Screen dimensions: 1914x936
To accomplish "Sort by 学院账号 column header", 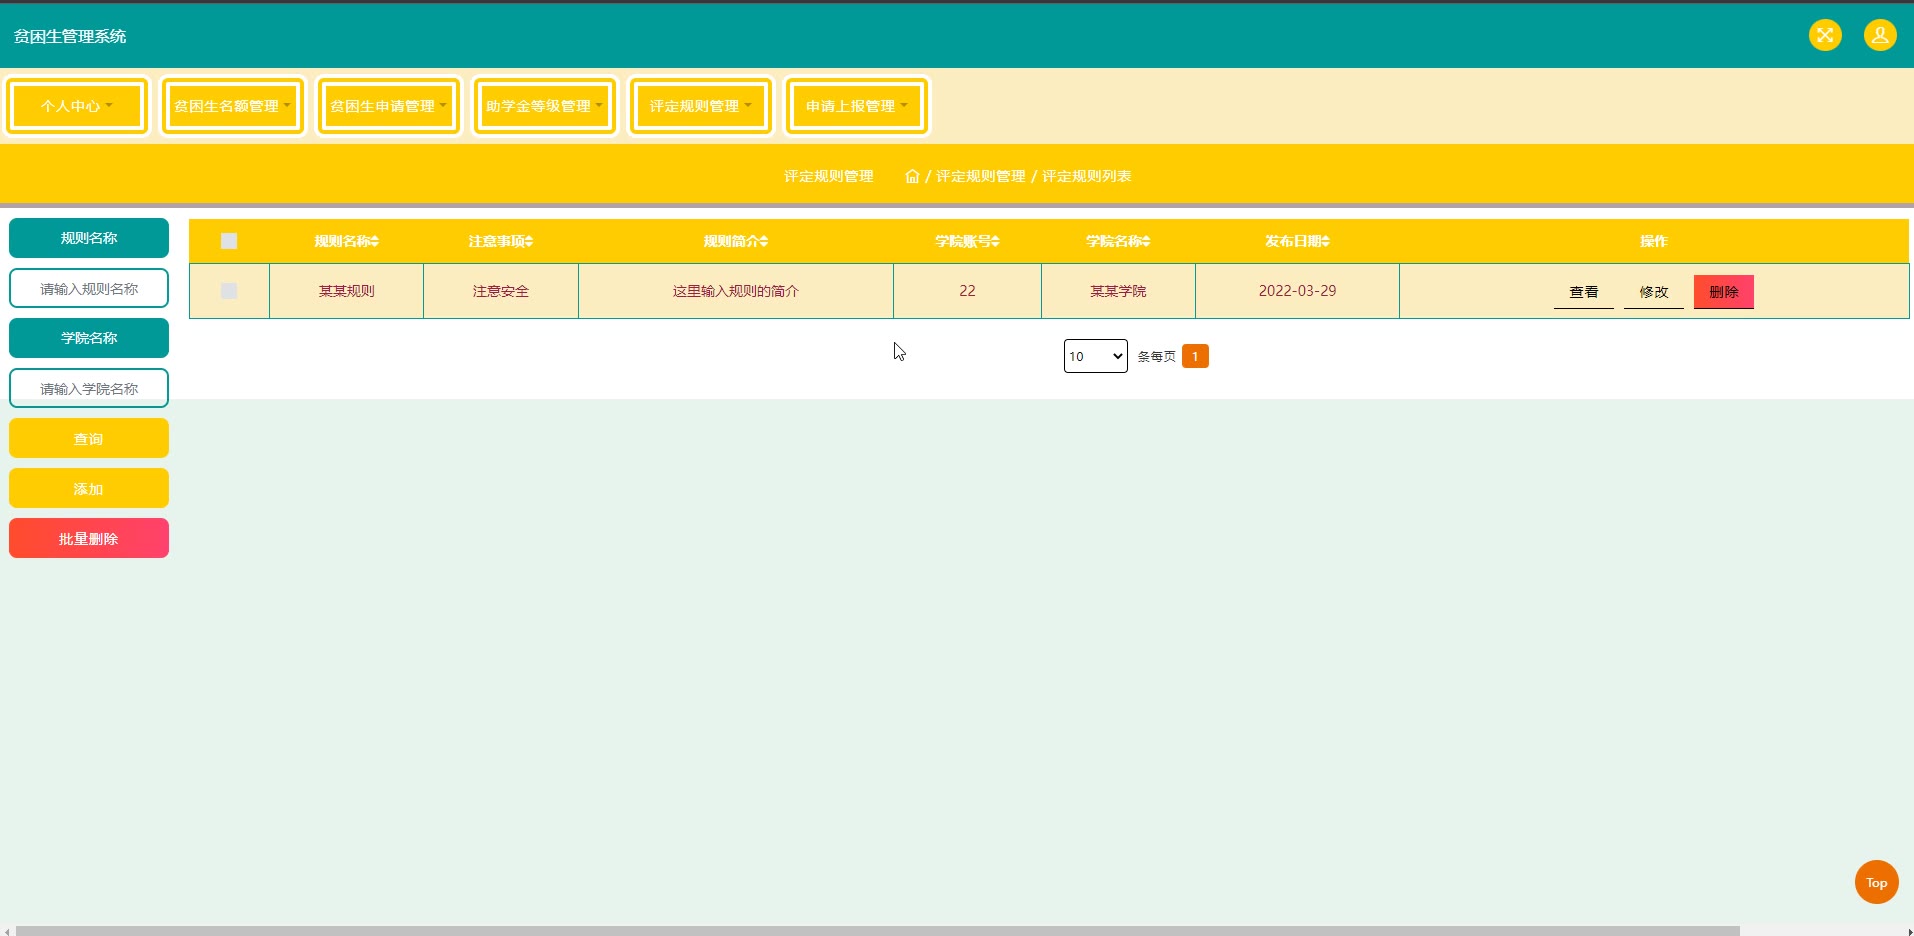I will click(967, 241).
